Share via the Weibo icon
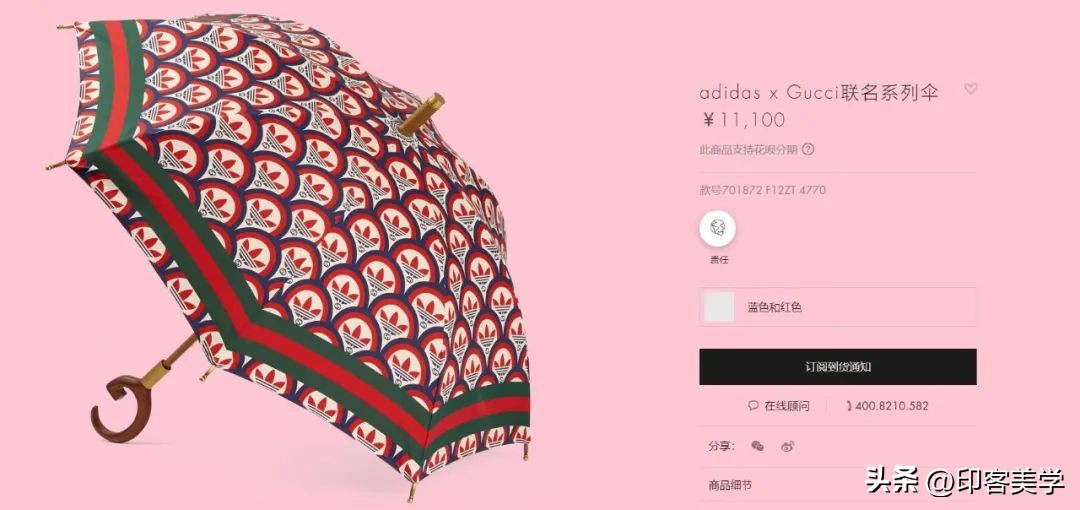 coord(788,446)
